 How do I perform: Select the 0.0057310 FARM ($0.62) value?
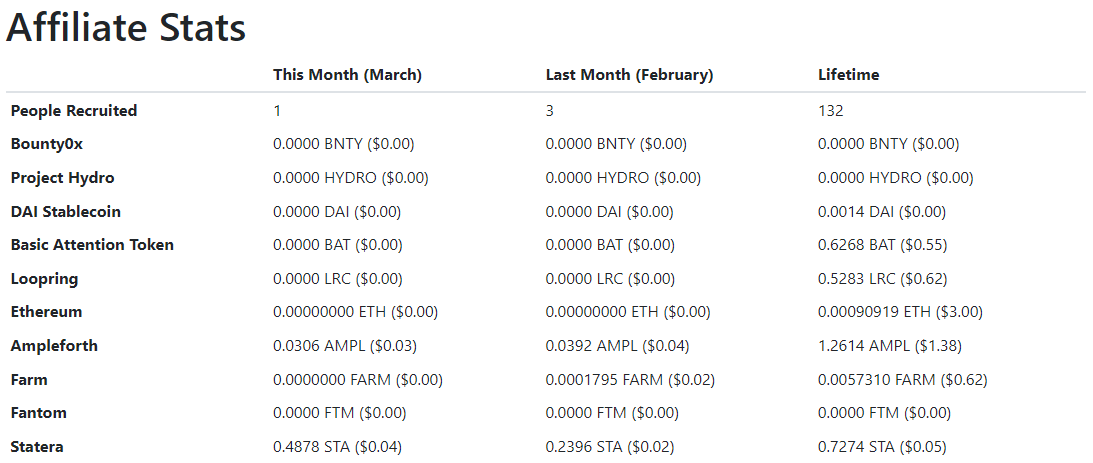pos(903,379)
